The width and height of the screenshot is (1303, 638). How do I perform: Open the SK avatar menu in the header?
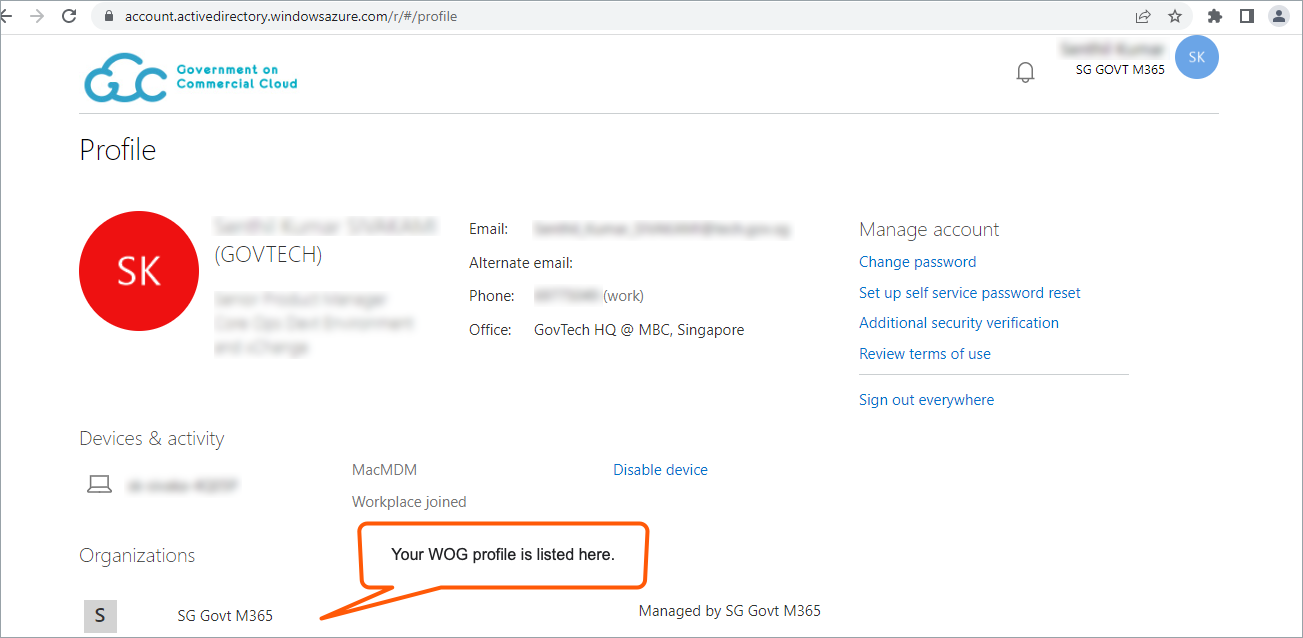[x=1196, y=57]
